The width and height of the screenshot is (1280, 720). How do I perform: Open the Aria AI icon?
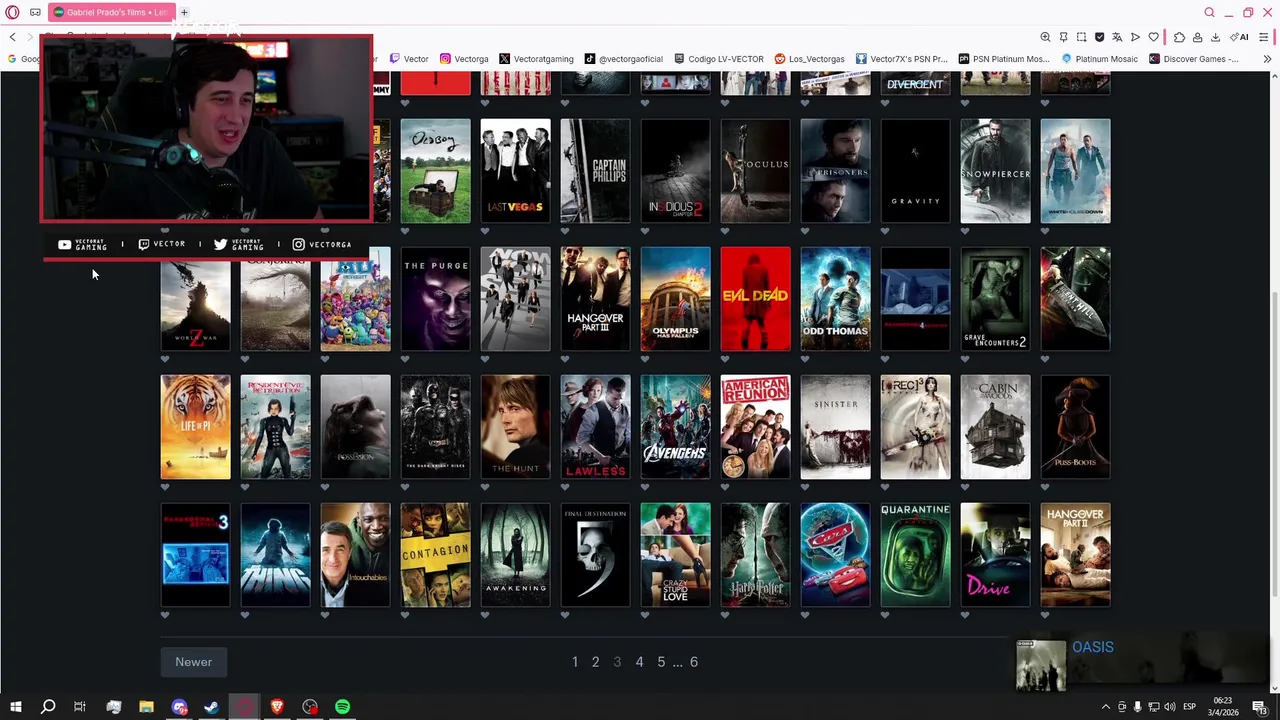click(x=1240, y=37)
